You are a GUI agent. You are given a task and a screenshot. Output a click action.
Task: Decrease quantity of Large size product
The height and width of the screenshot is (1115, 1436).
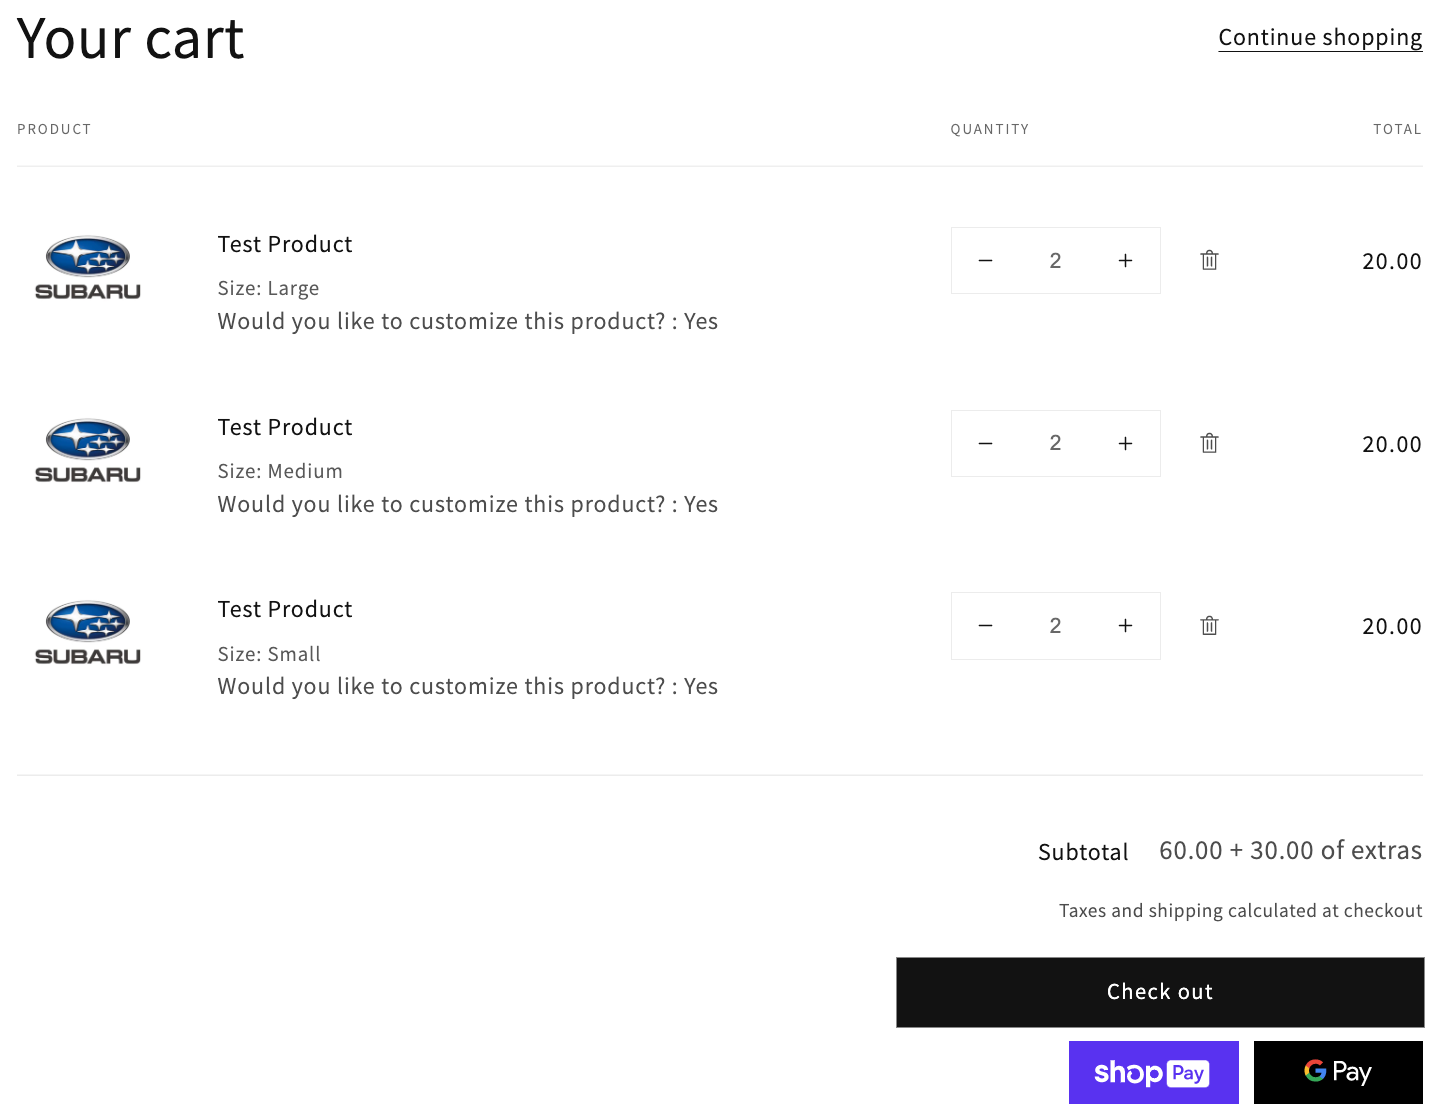pos(985,261)
